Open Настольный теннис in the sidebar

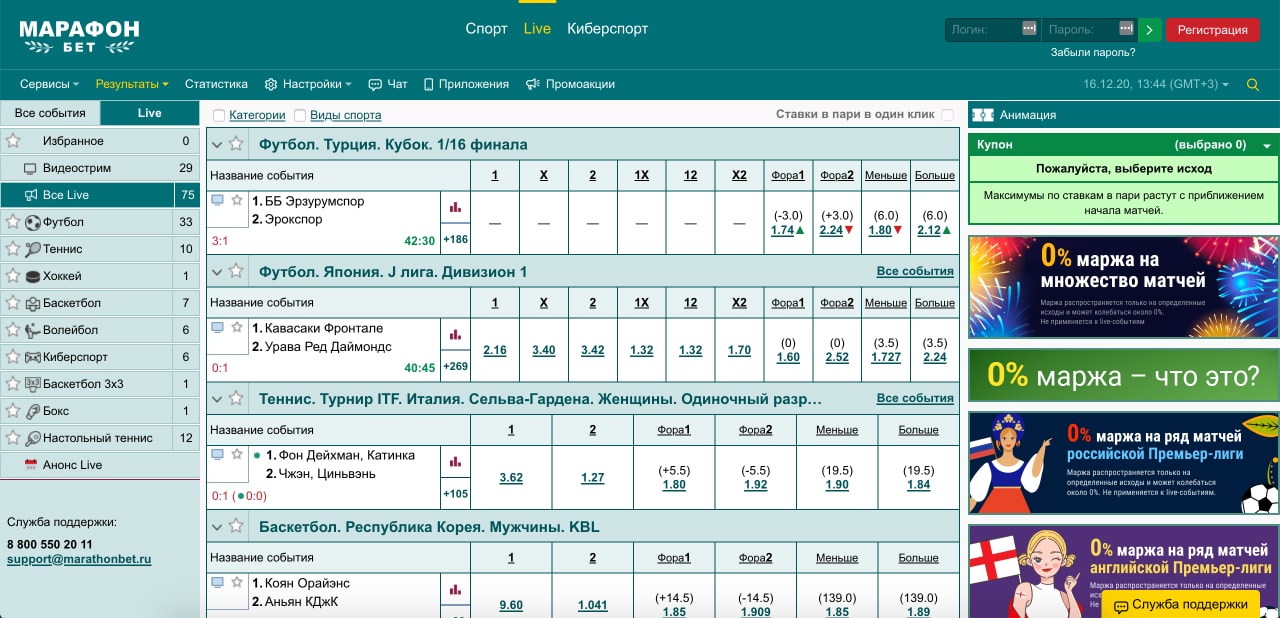[100, 438]
